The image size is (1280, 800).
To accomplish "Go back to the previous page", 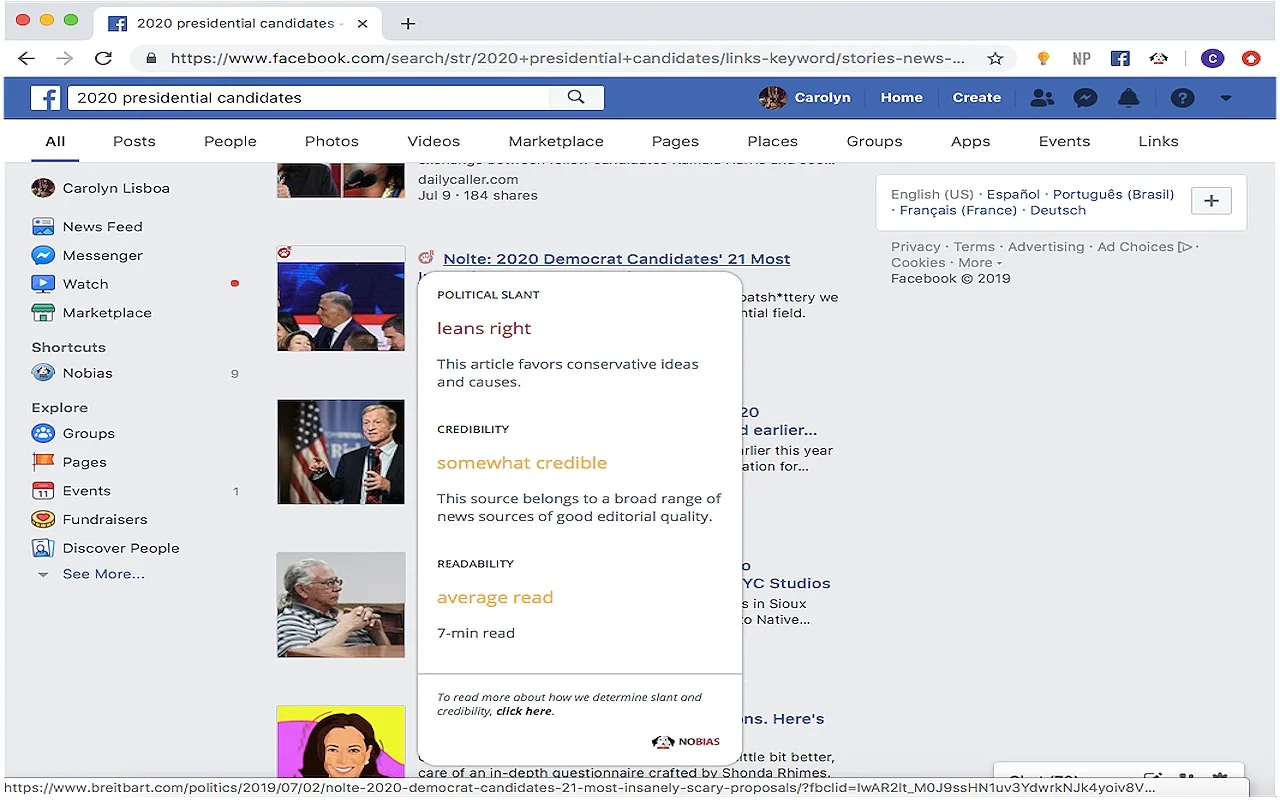I will pyautogui.click(x=27, y=58).
